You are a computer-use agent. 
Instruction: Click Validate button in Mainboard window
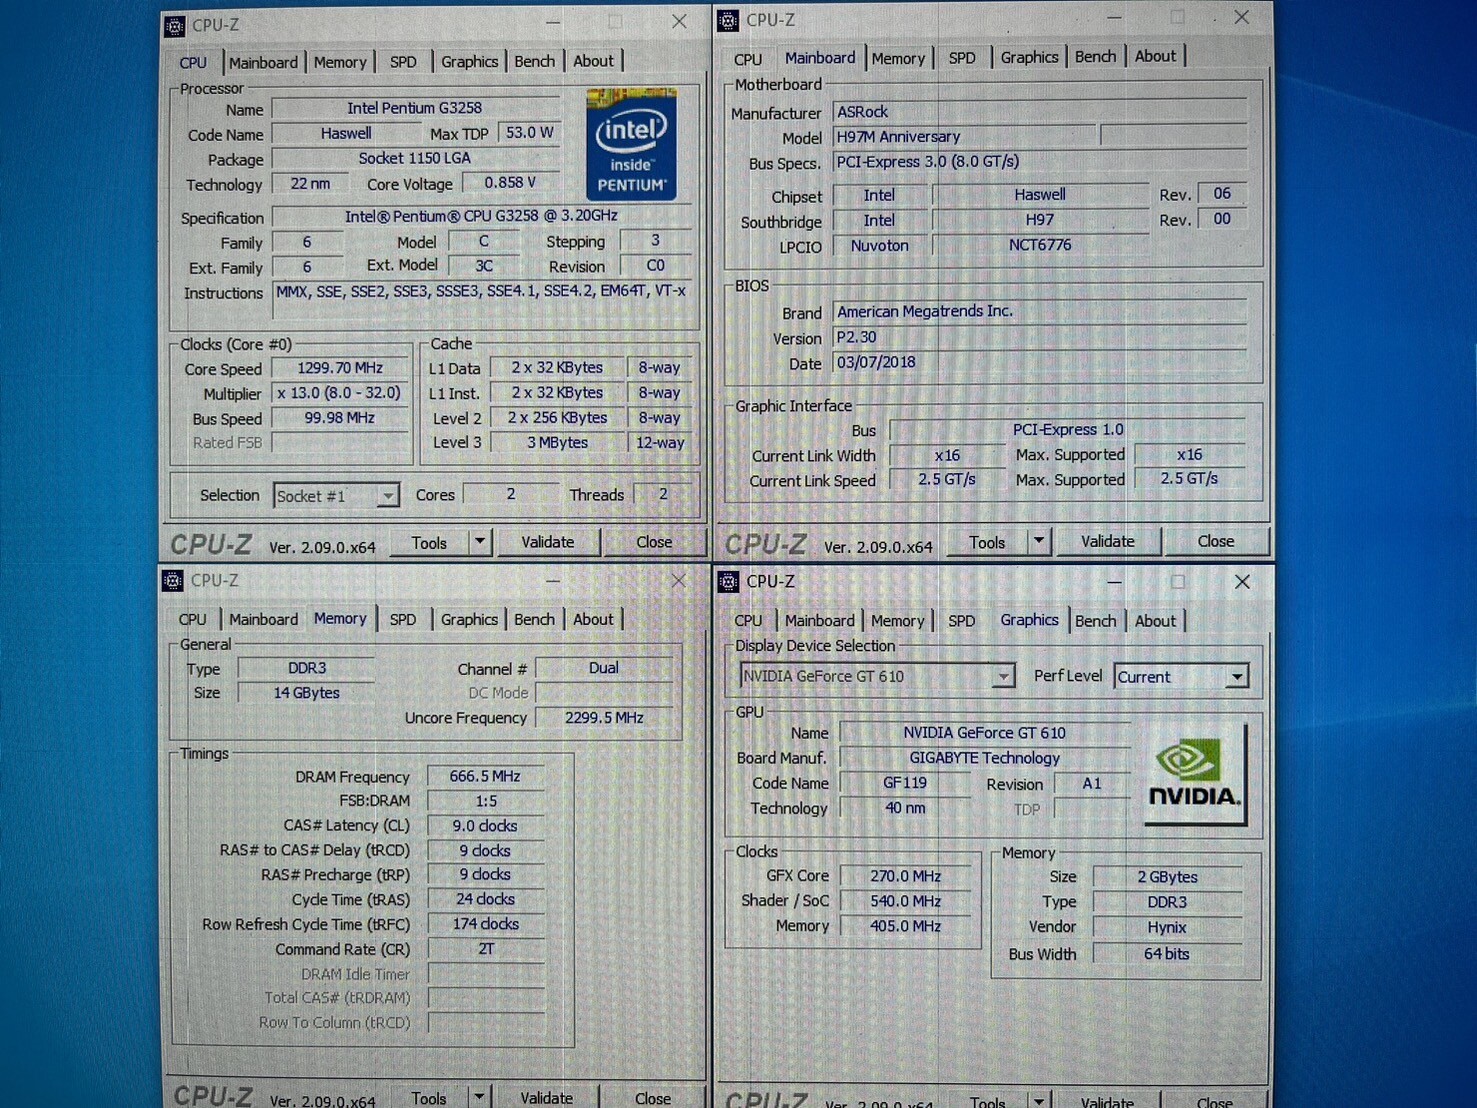[1108, 542]
